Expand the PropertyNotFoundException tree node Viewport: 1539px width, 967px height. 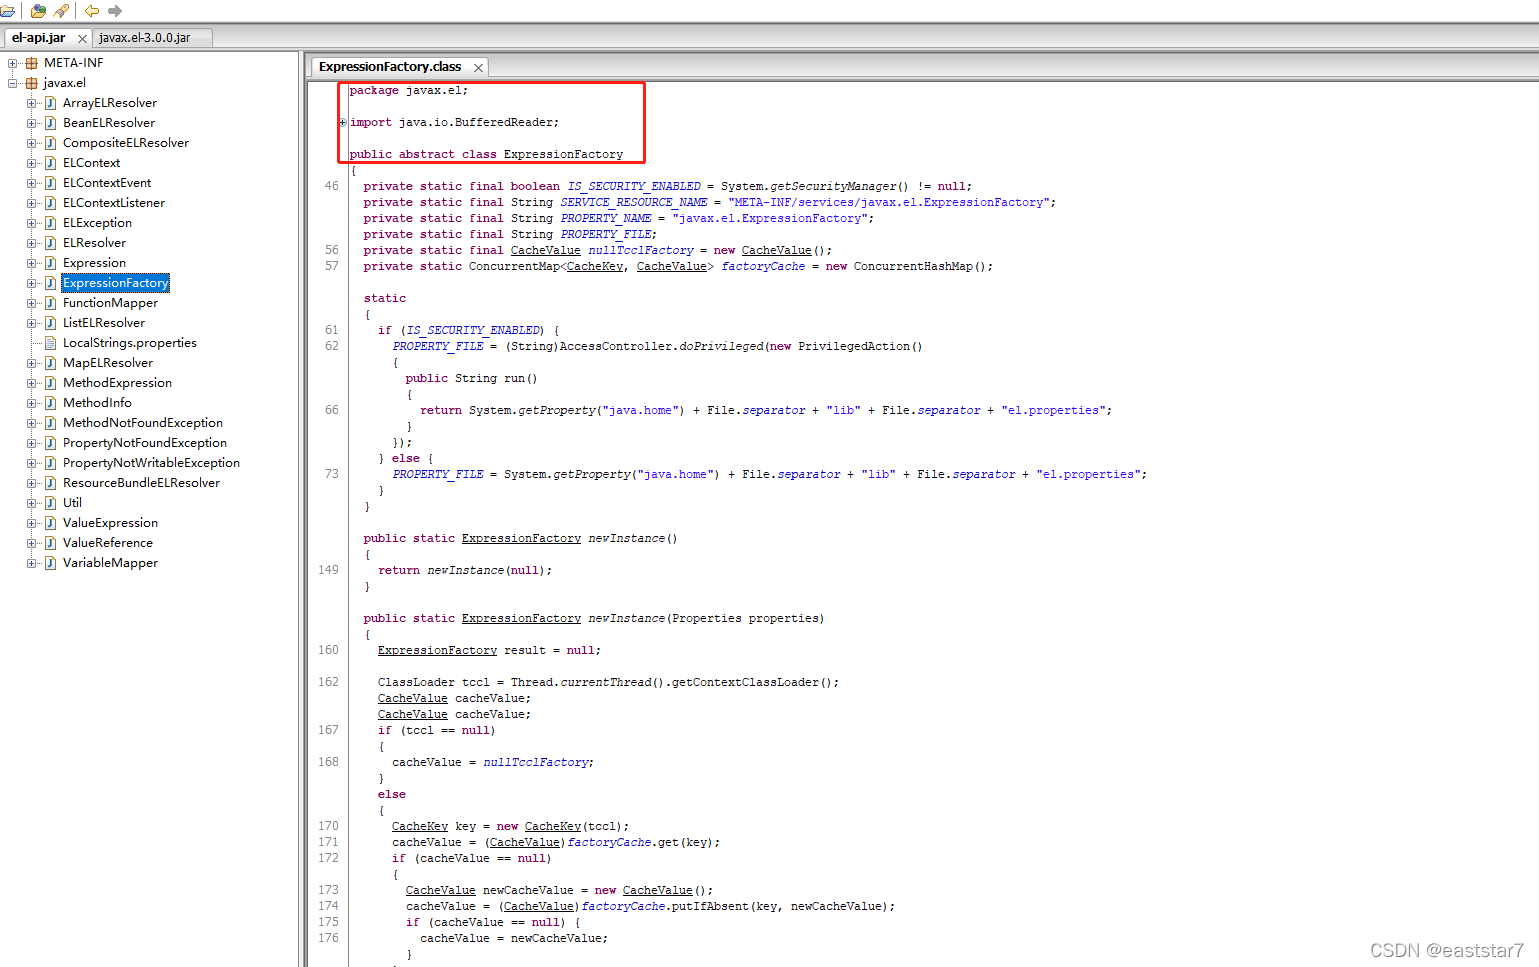31,443
